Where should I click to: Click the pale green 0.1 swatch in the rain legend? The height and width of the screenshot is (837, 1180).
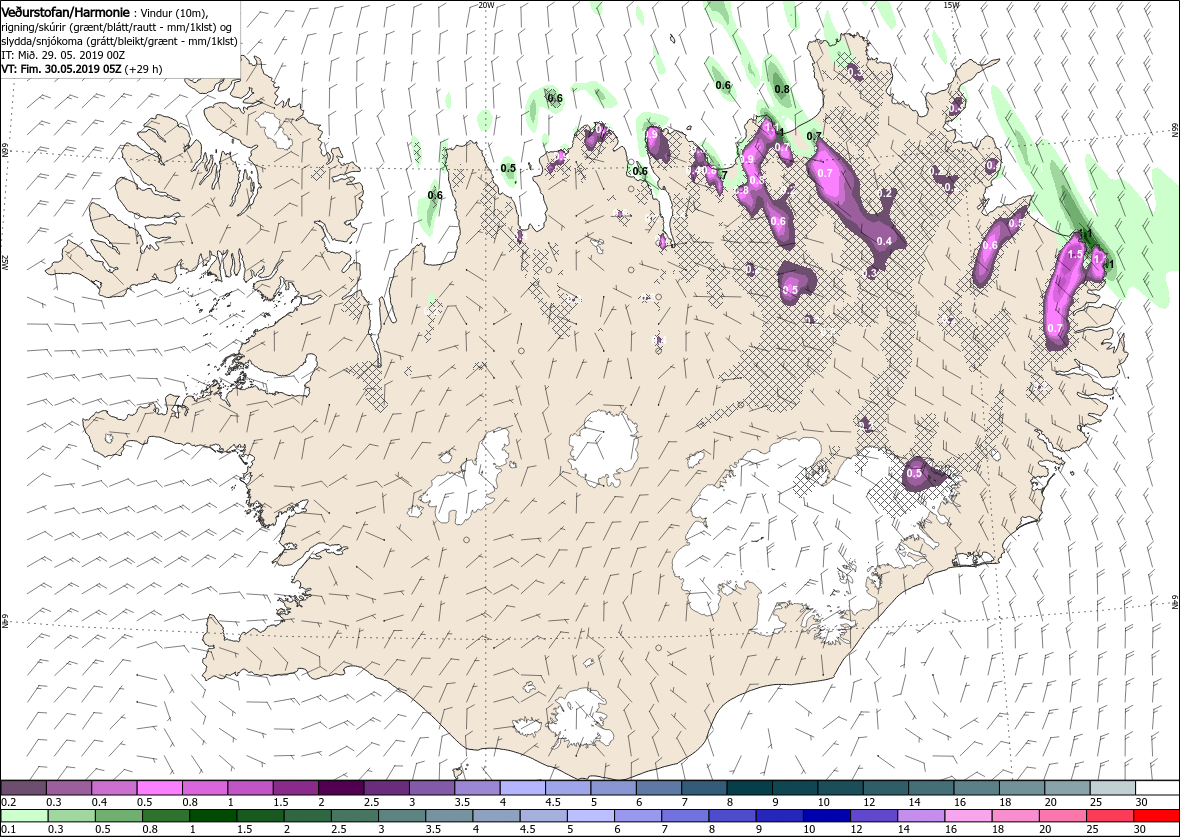click(x=24, y=816)
